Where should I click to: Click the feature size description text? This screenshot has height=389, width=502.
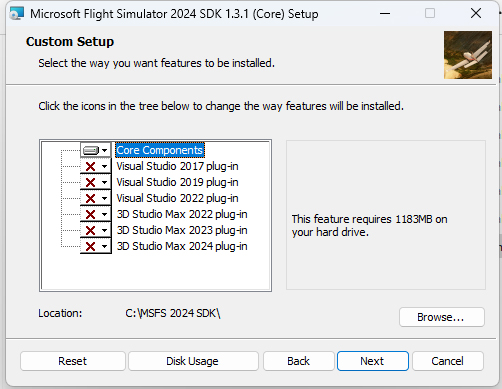coord(369,226)
